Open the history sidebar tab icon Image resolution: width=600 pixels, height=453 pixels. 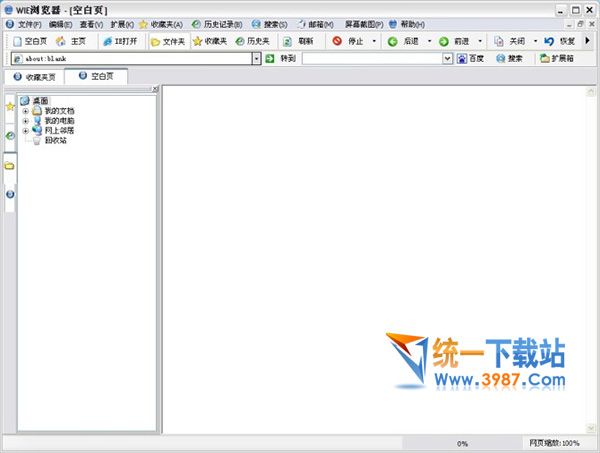[x=10, y=135]
